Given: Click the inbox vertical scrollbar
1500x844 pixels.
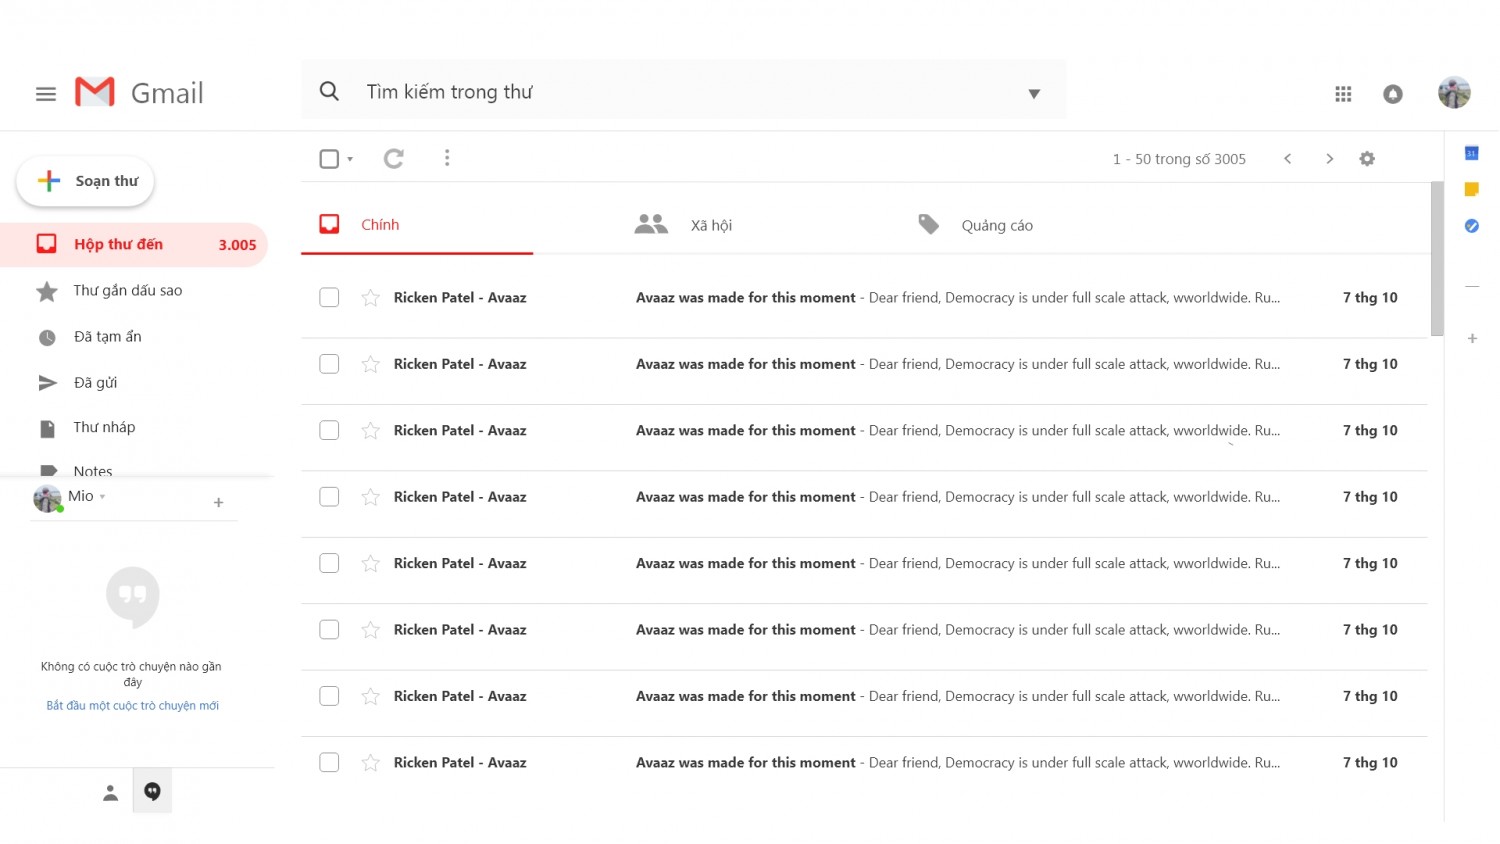Looking at the screenshot, I should pos(1437,259).
